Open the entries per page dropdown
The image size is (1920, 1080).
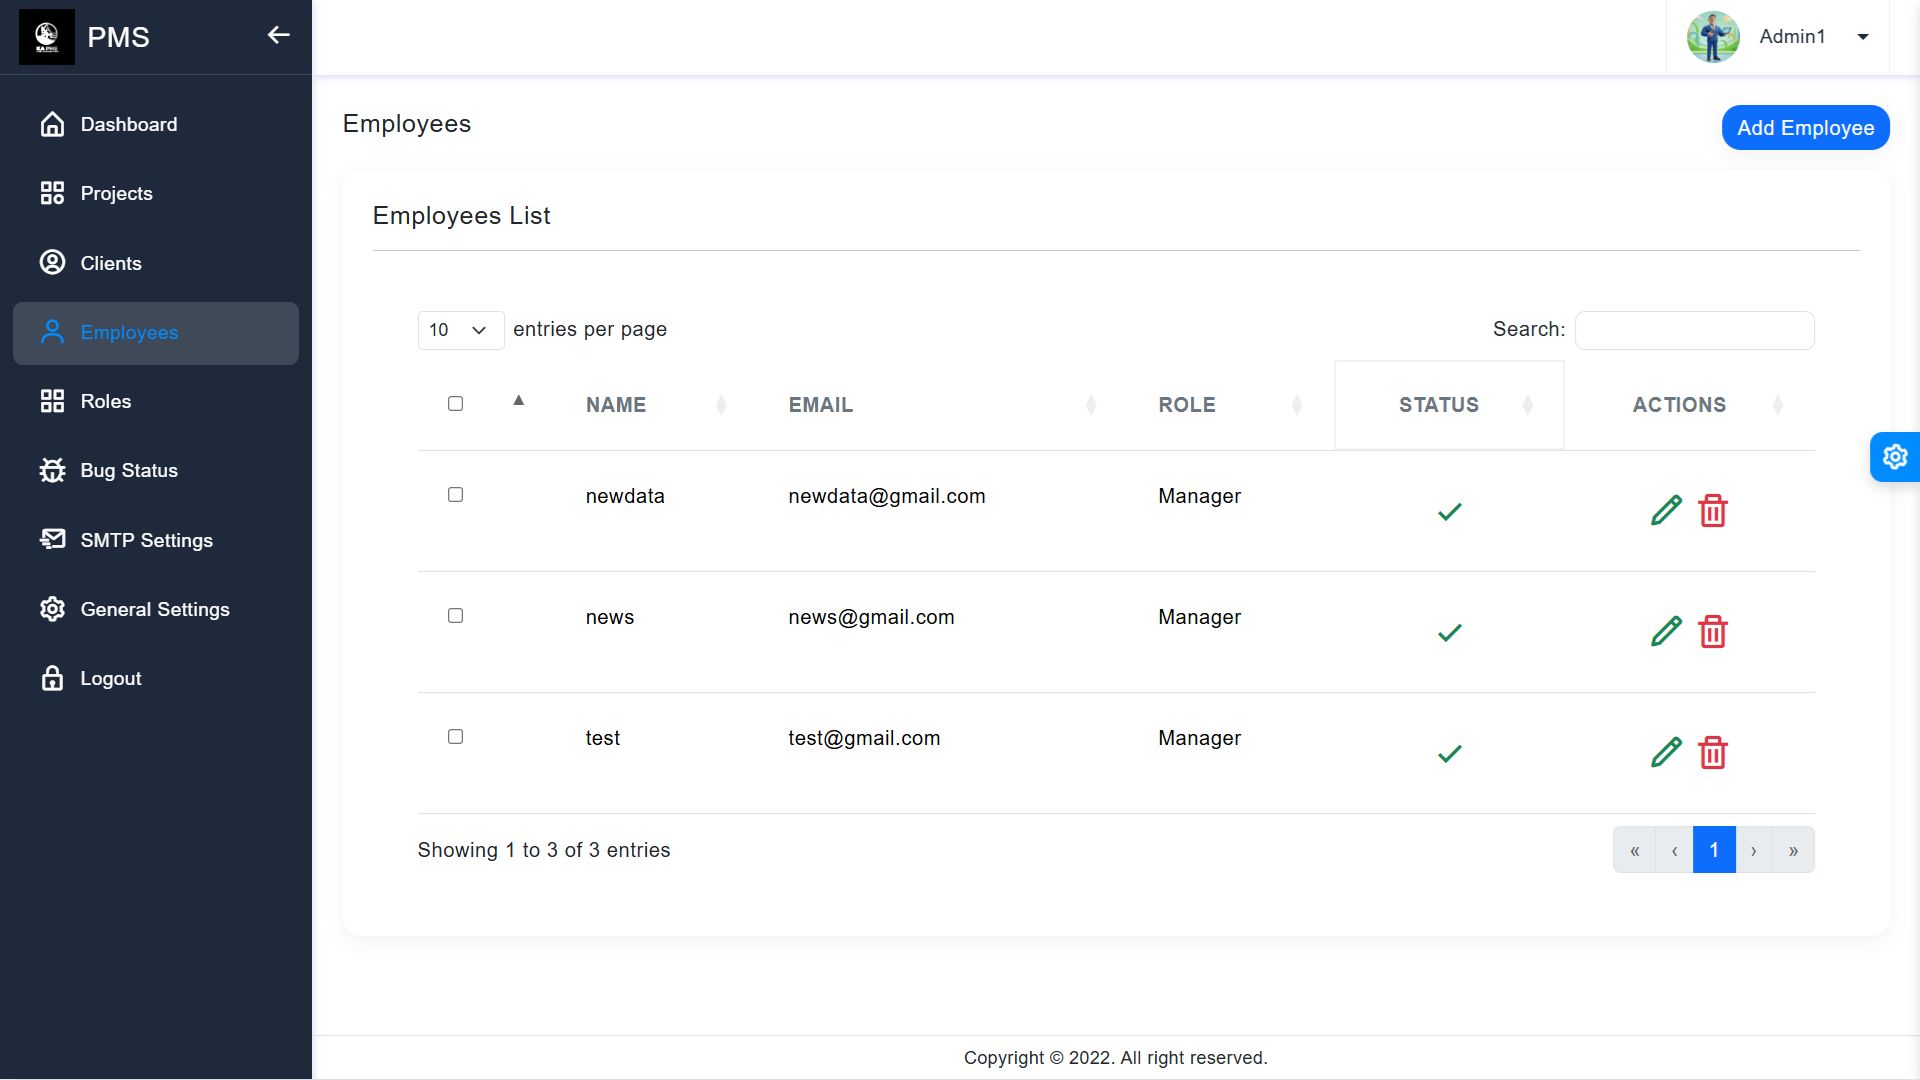[460, 330]
